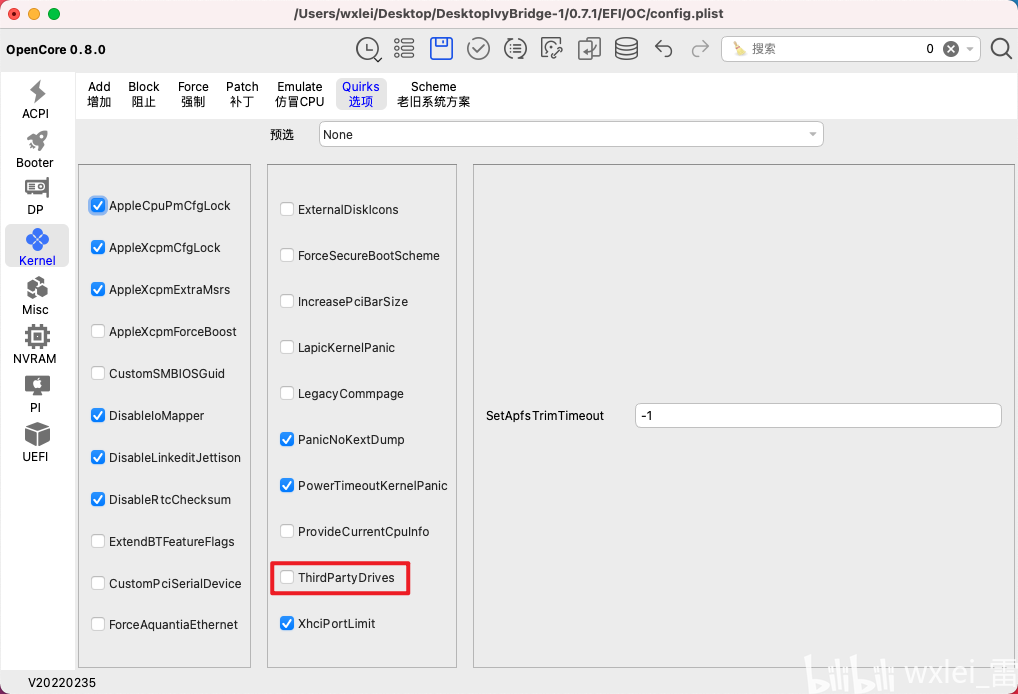The image size is (1018, 694).
Task: Save the config with floppy icon
Action: tap(441, 49)
